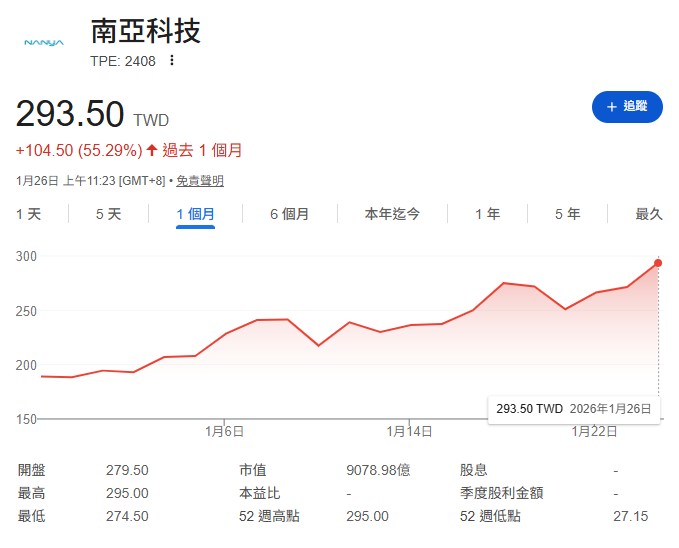
Task: Switch to 本年迄今 year-to-date view
Action: tap(392, 214)
